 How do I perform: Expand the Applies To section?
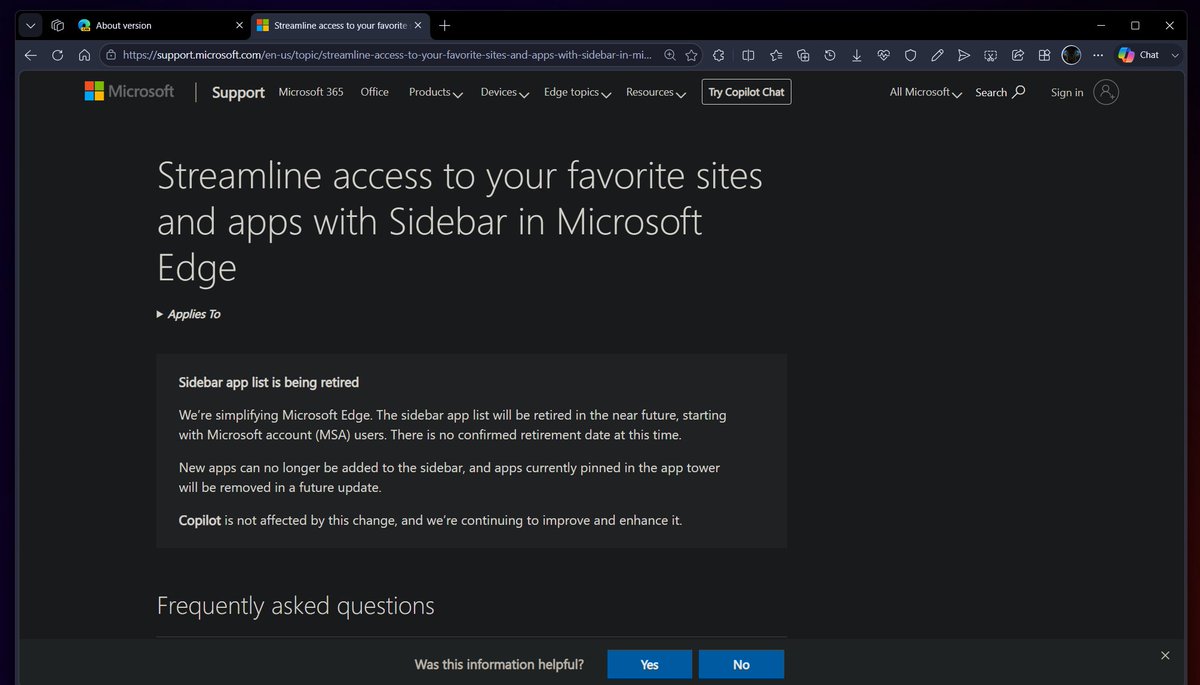click(x=189, y=314)
